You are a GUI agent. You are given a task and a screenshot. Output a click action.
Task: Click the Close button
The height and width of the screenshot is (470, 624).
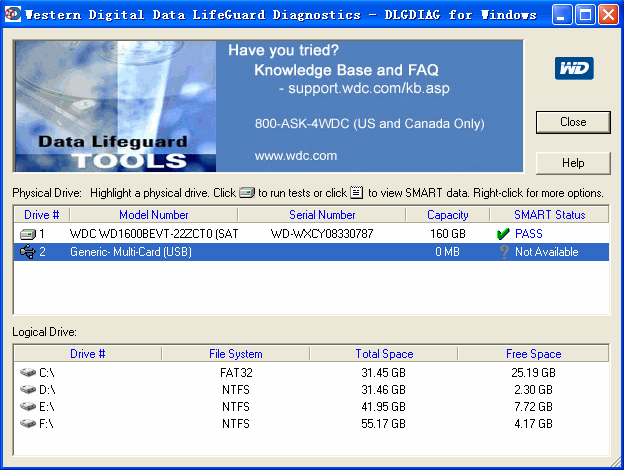(x=573, y=122)
